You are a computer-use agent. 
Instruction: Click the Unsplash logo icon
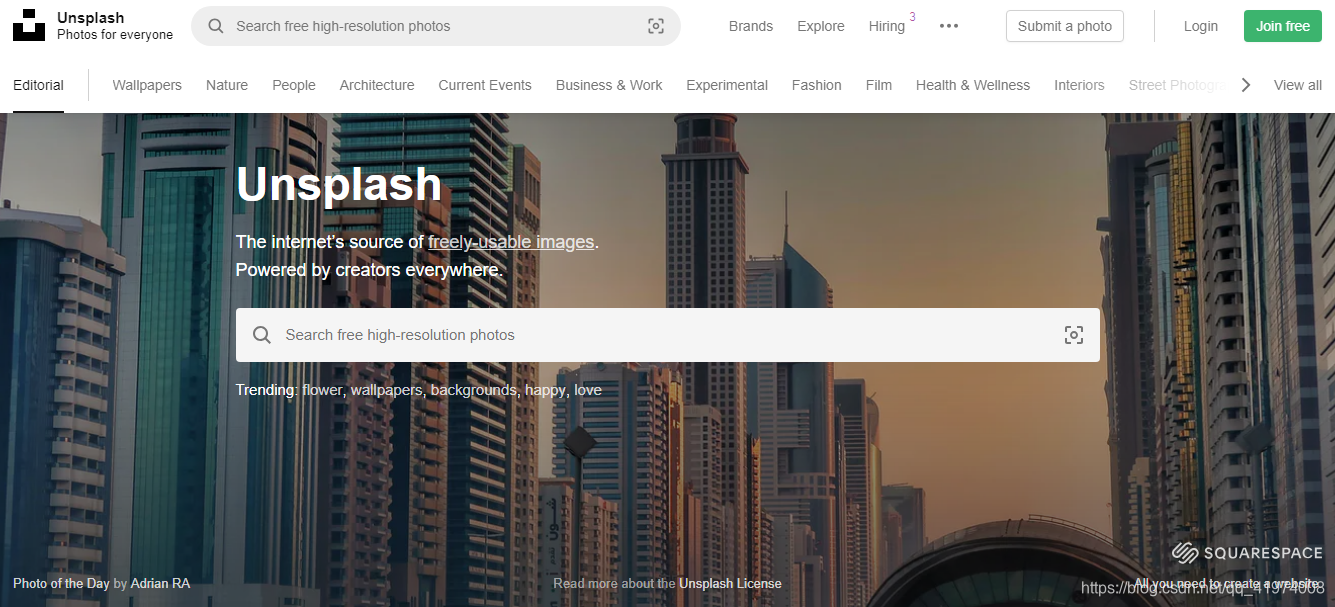tap(29, 26)
